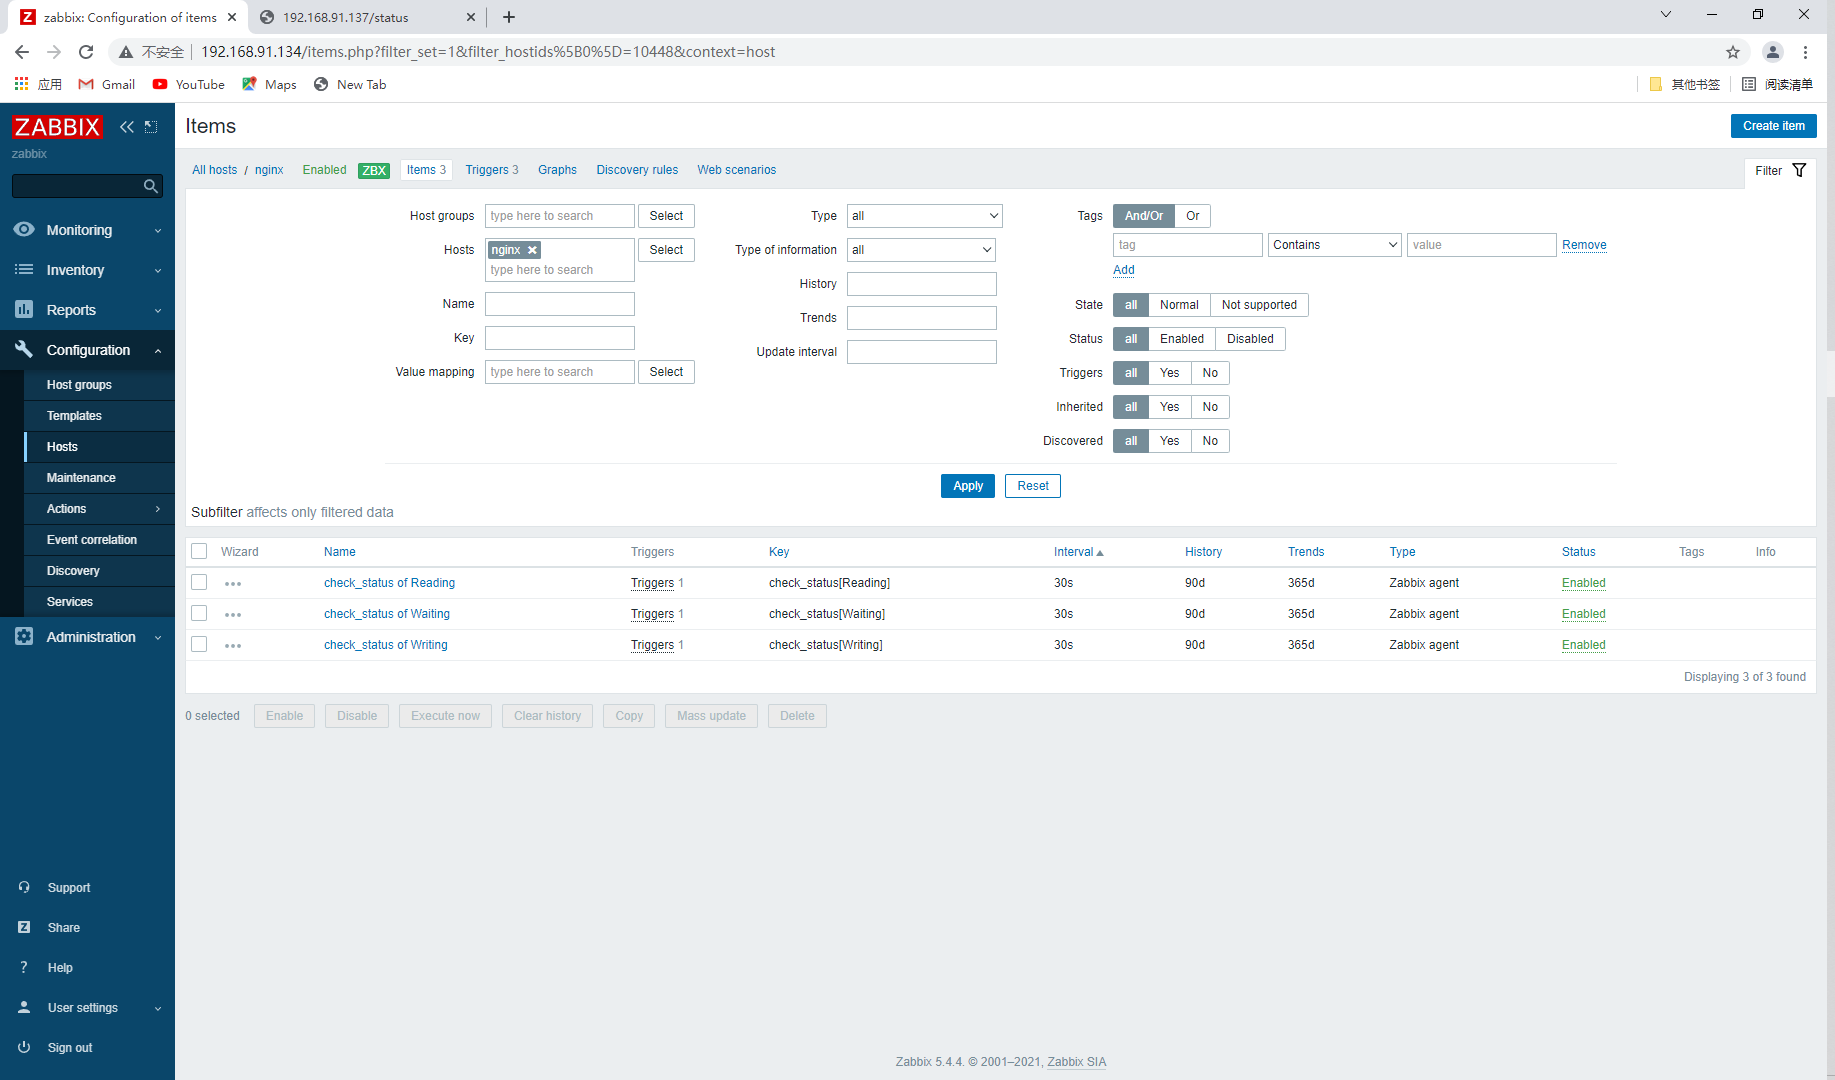Open the Type of information dropdown
This screenshot has height=1080, width=1835.
(x=921, y=250)
